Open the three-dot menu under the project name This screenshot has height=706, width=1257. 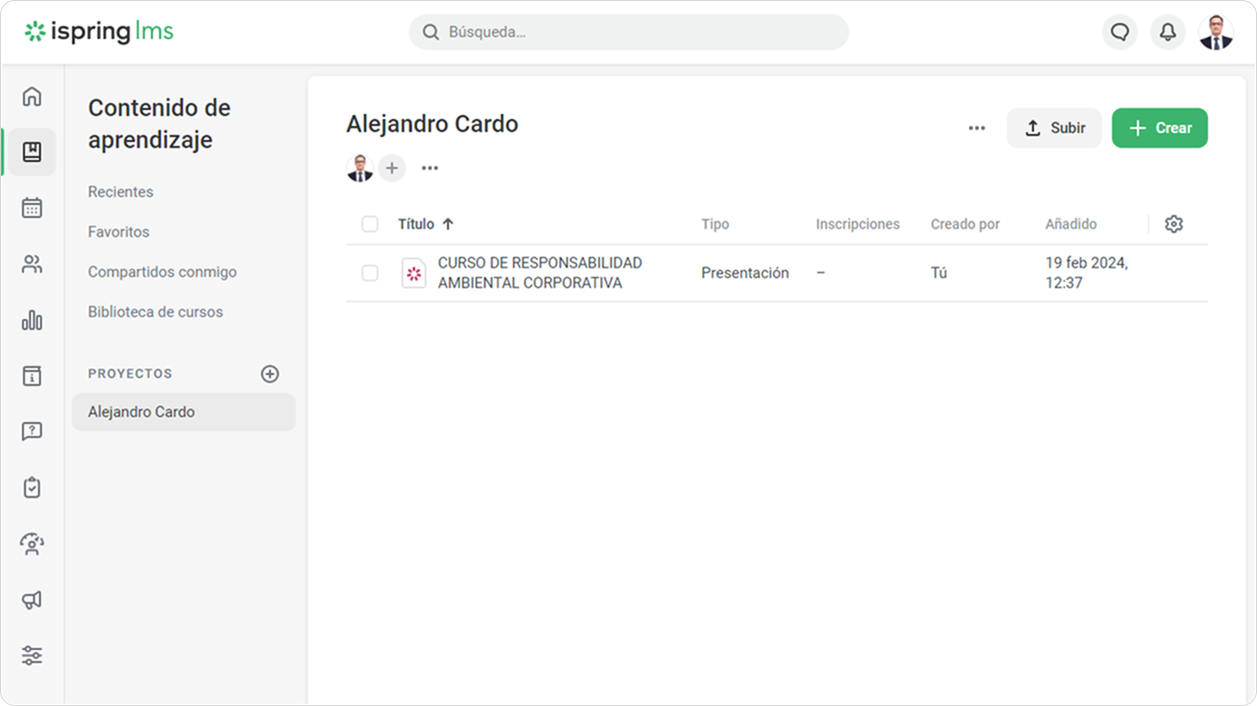[430, 168]
